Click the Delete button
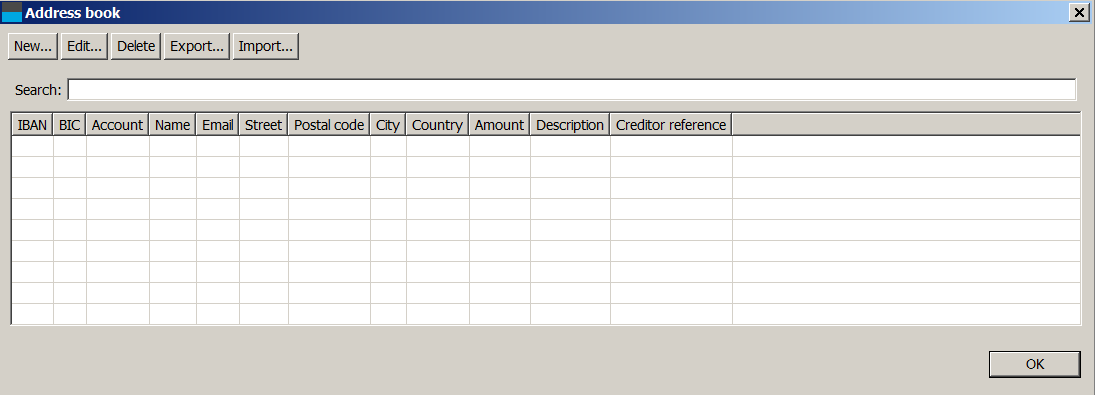The image size is (1095, 395). (136, 46)
